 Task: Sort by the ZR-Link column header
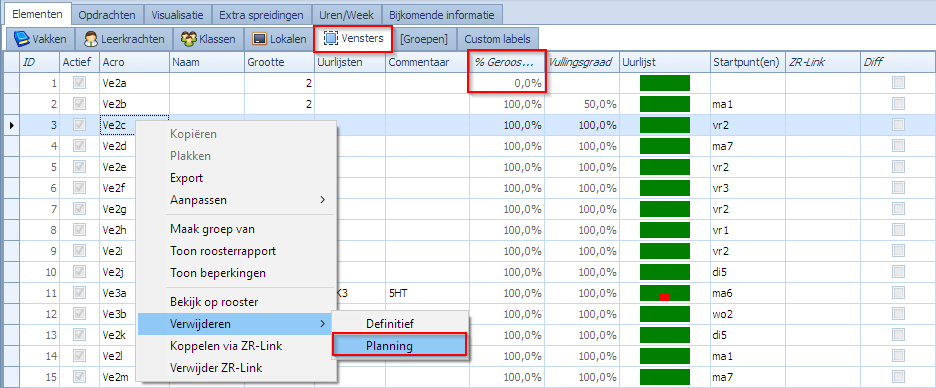tap(822, 61)
